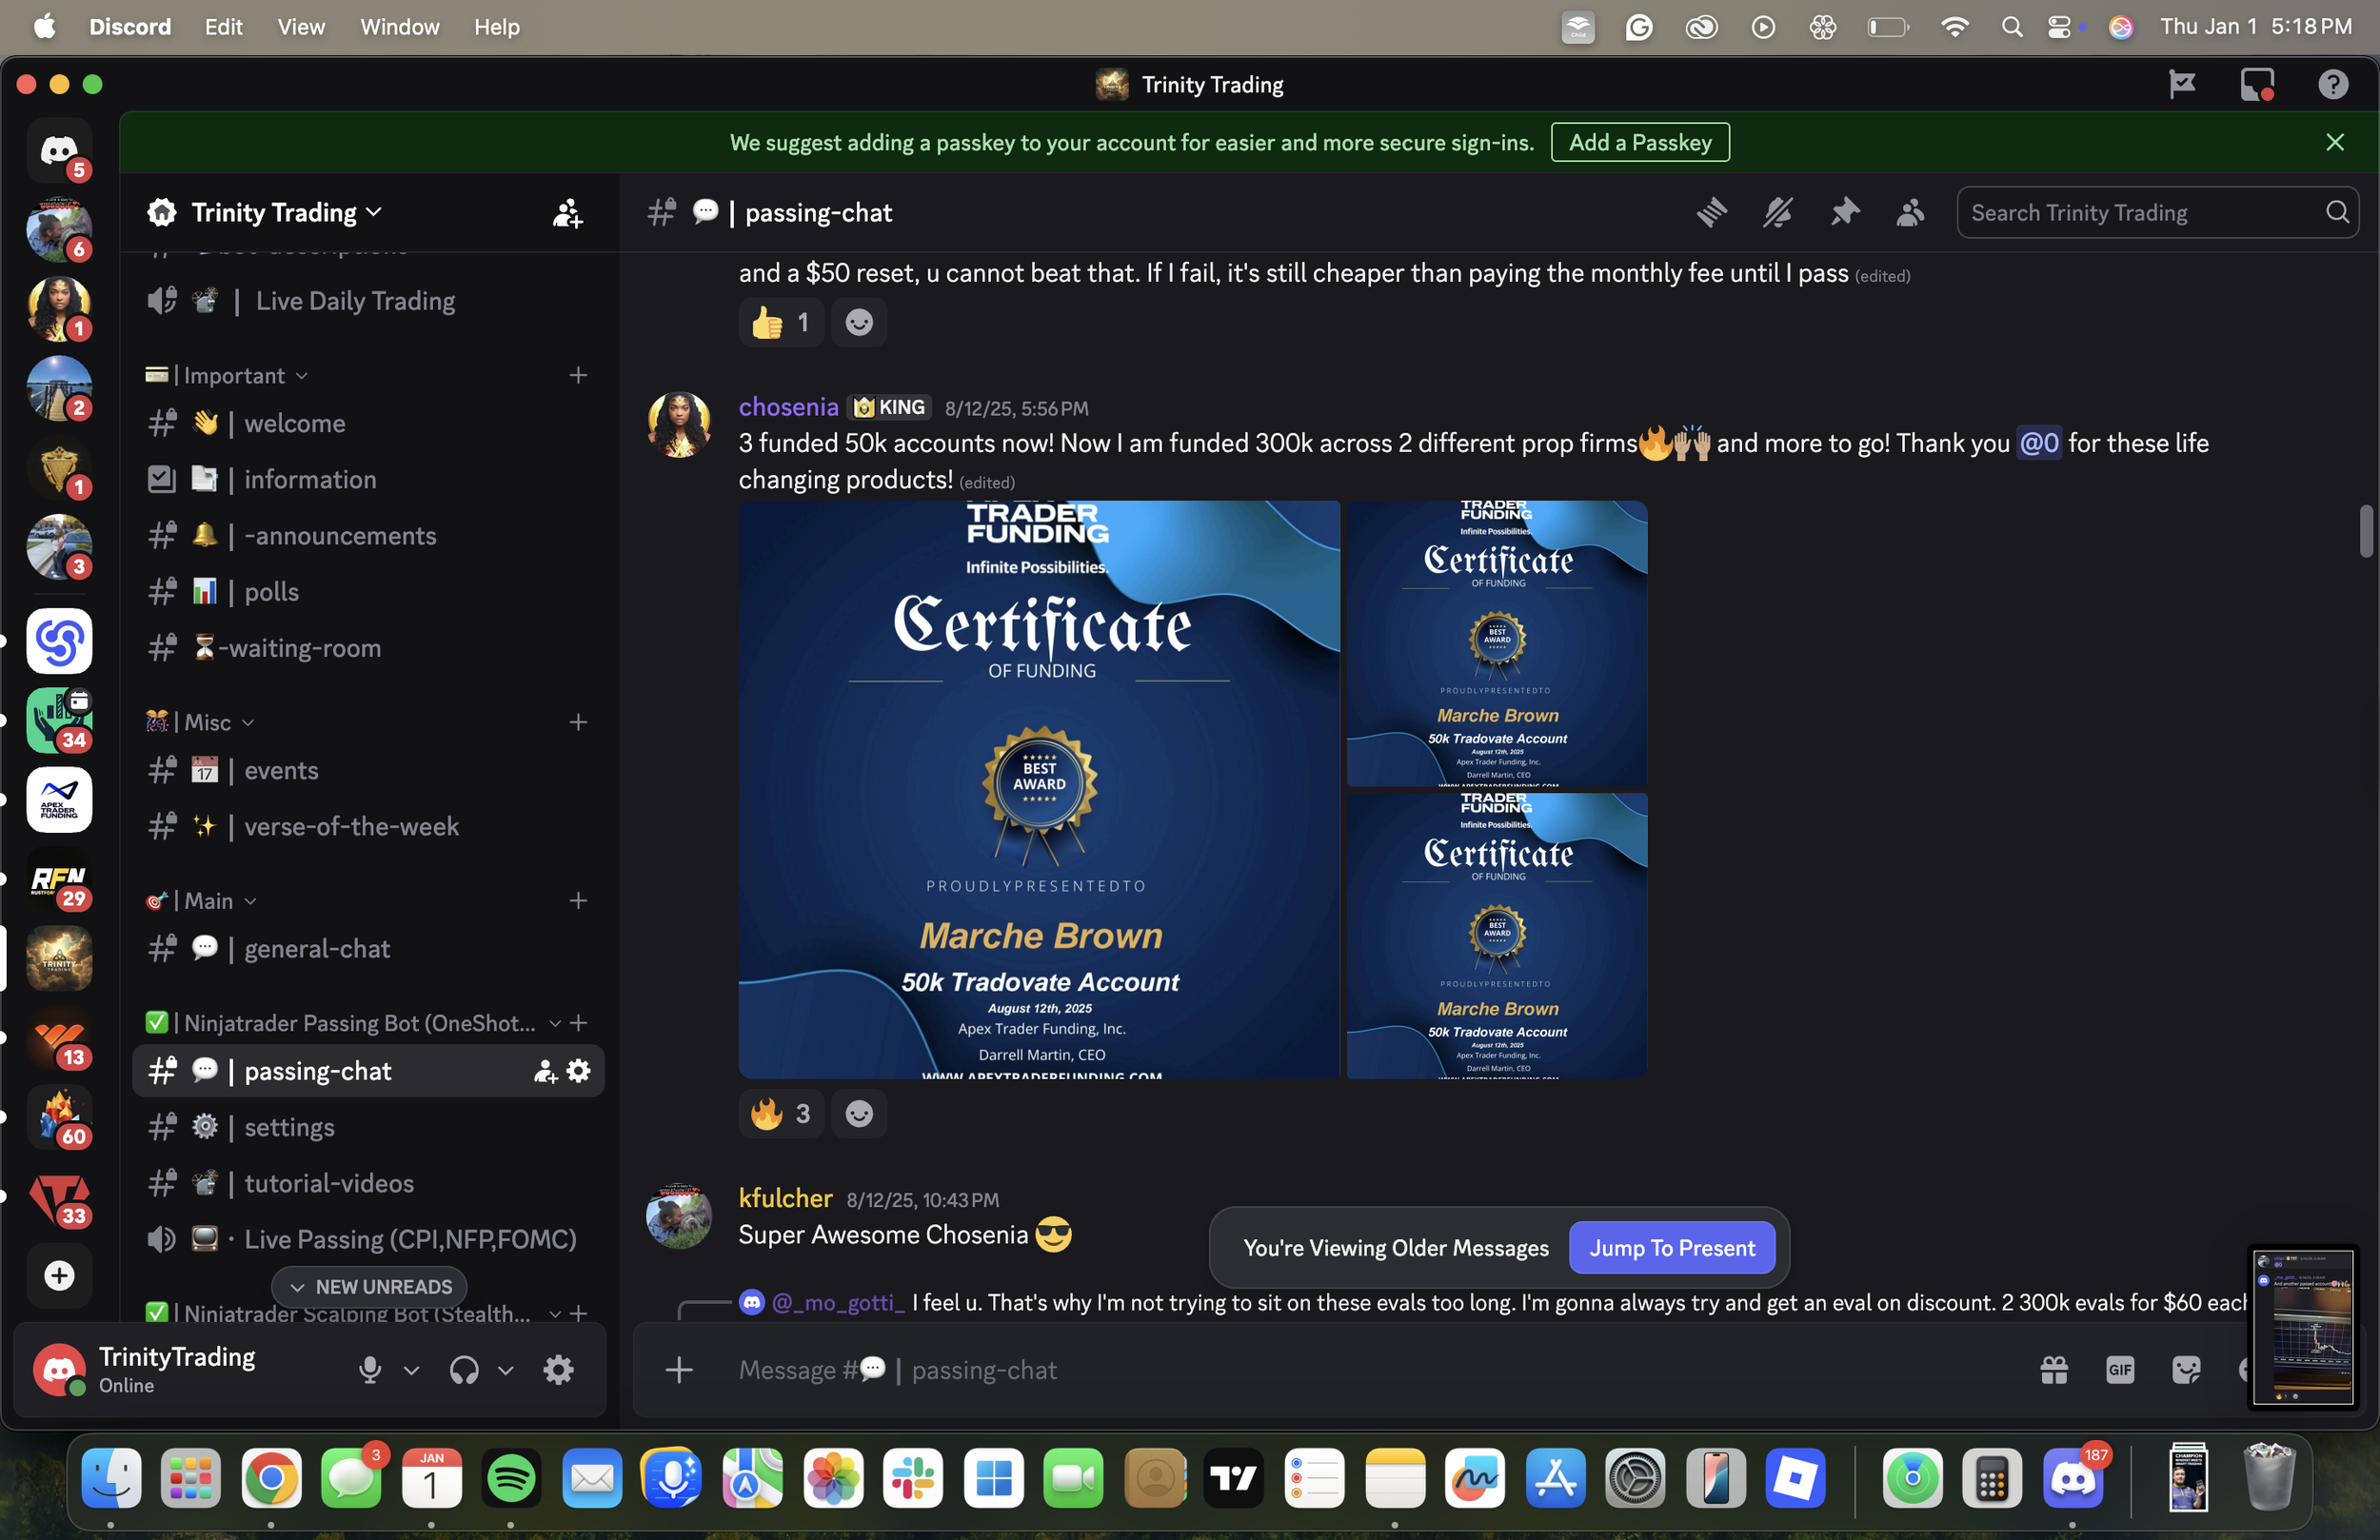This screenshot has height=1540, width=2380.
Task: Click Add a Passkey
Action: pos(1639,142)
